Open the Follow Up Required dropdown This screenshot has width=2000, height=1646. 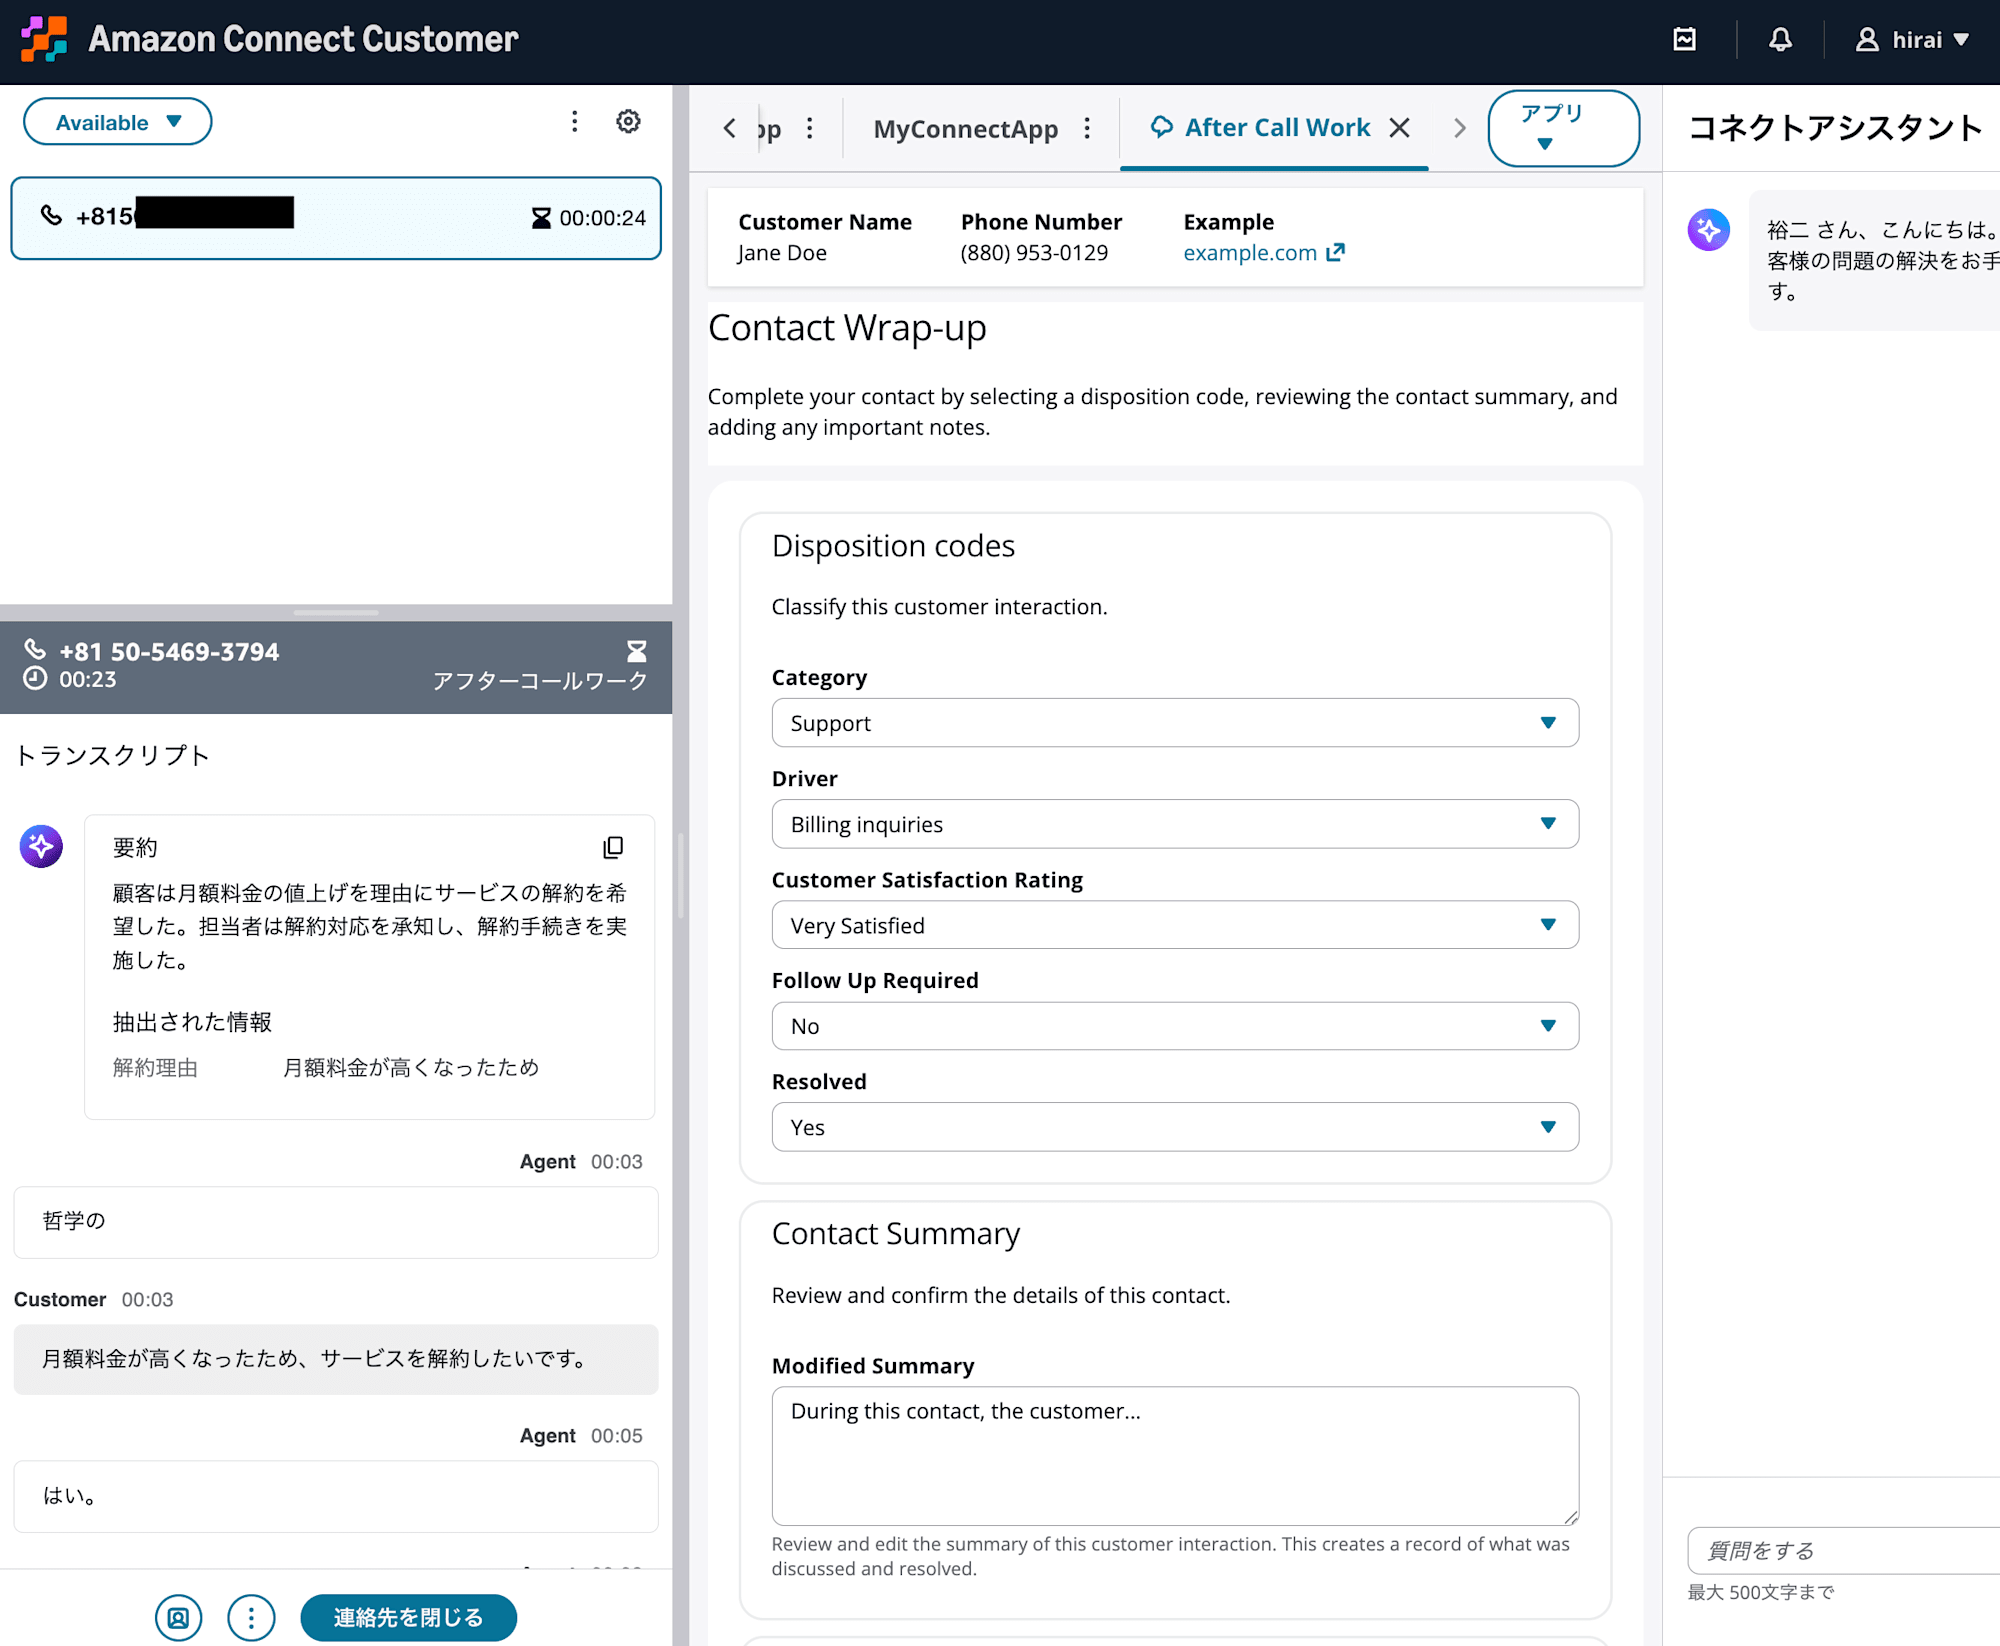[x=1175, y=1026]
